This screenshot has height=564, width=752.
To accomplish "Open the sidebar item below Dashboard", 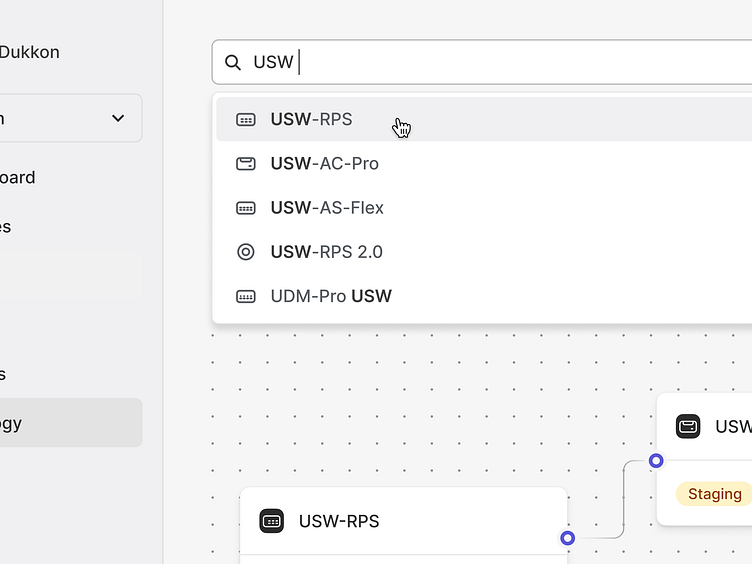I will tap(8, 227).
